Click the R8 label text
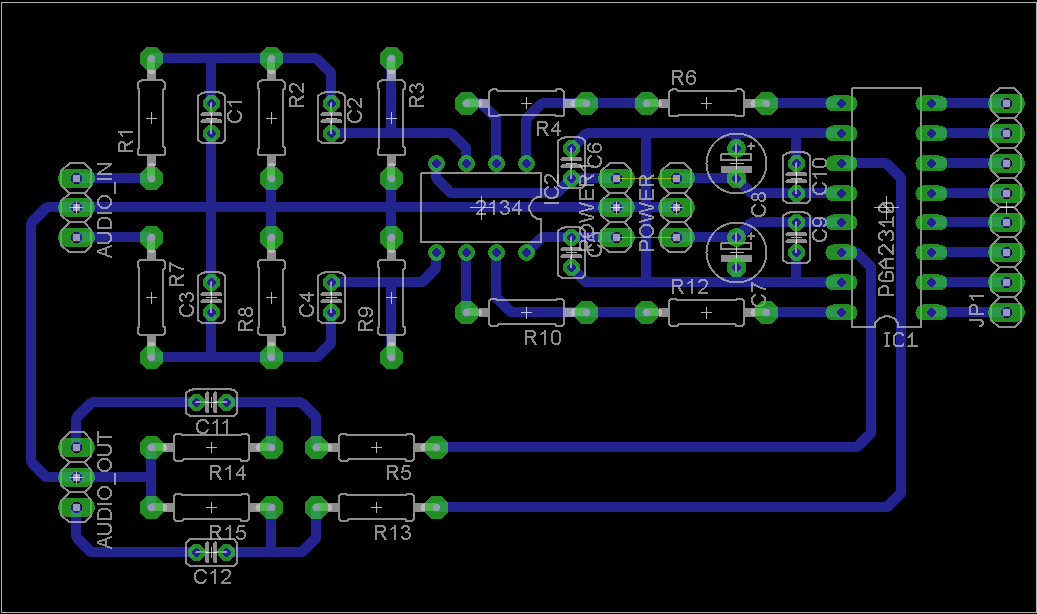 click(x=245, y=319)
